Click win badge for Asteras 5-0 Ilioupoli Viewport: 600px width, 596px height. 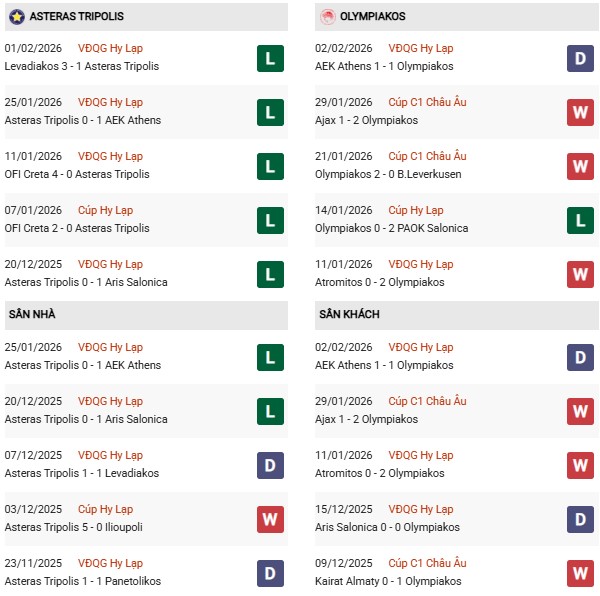[x=269, y=519]
